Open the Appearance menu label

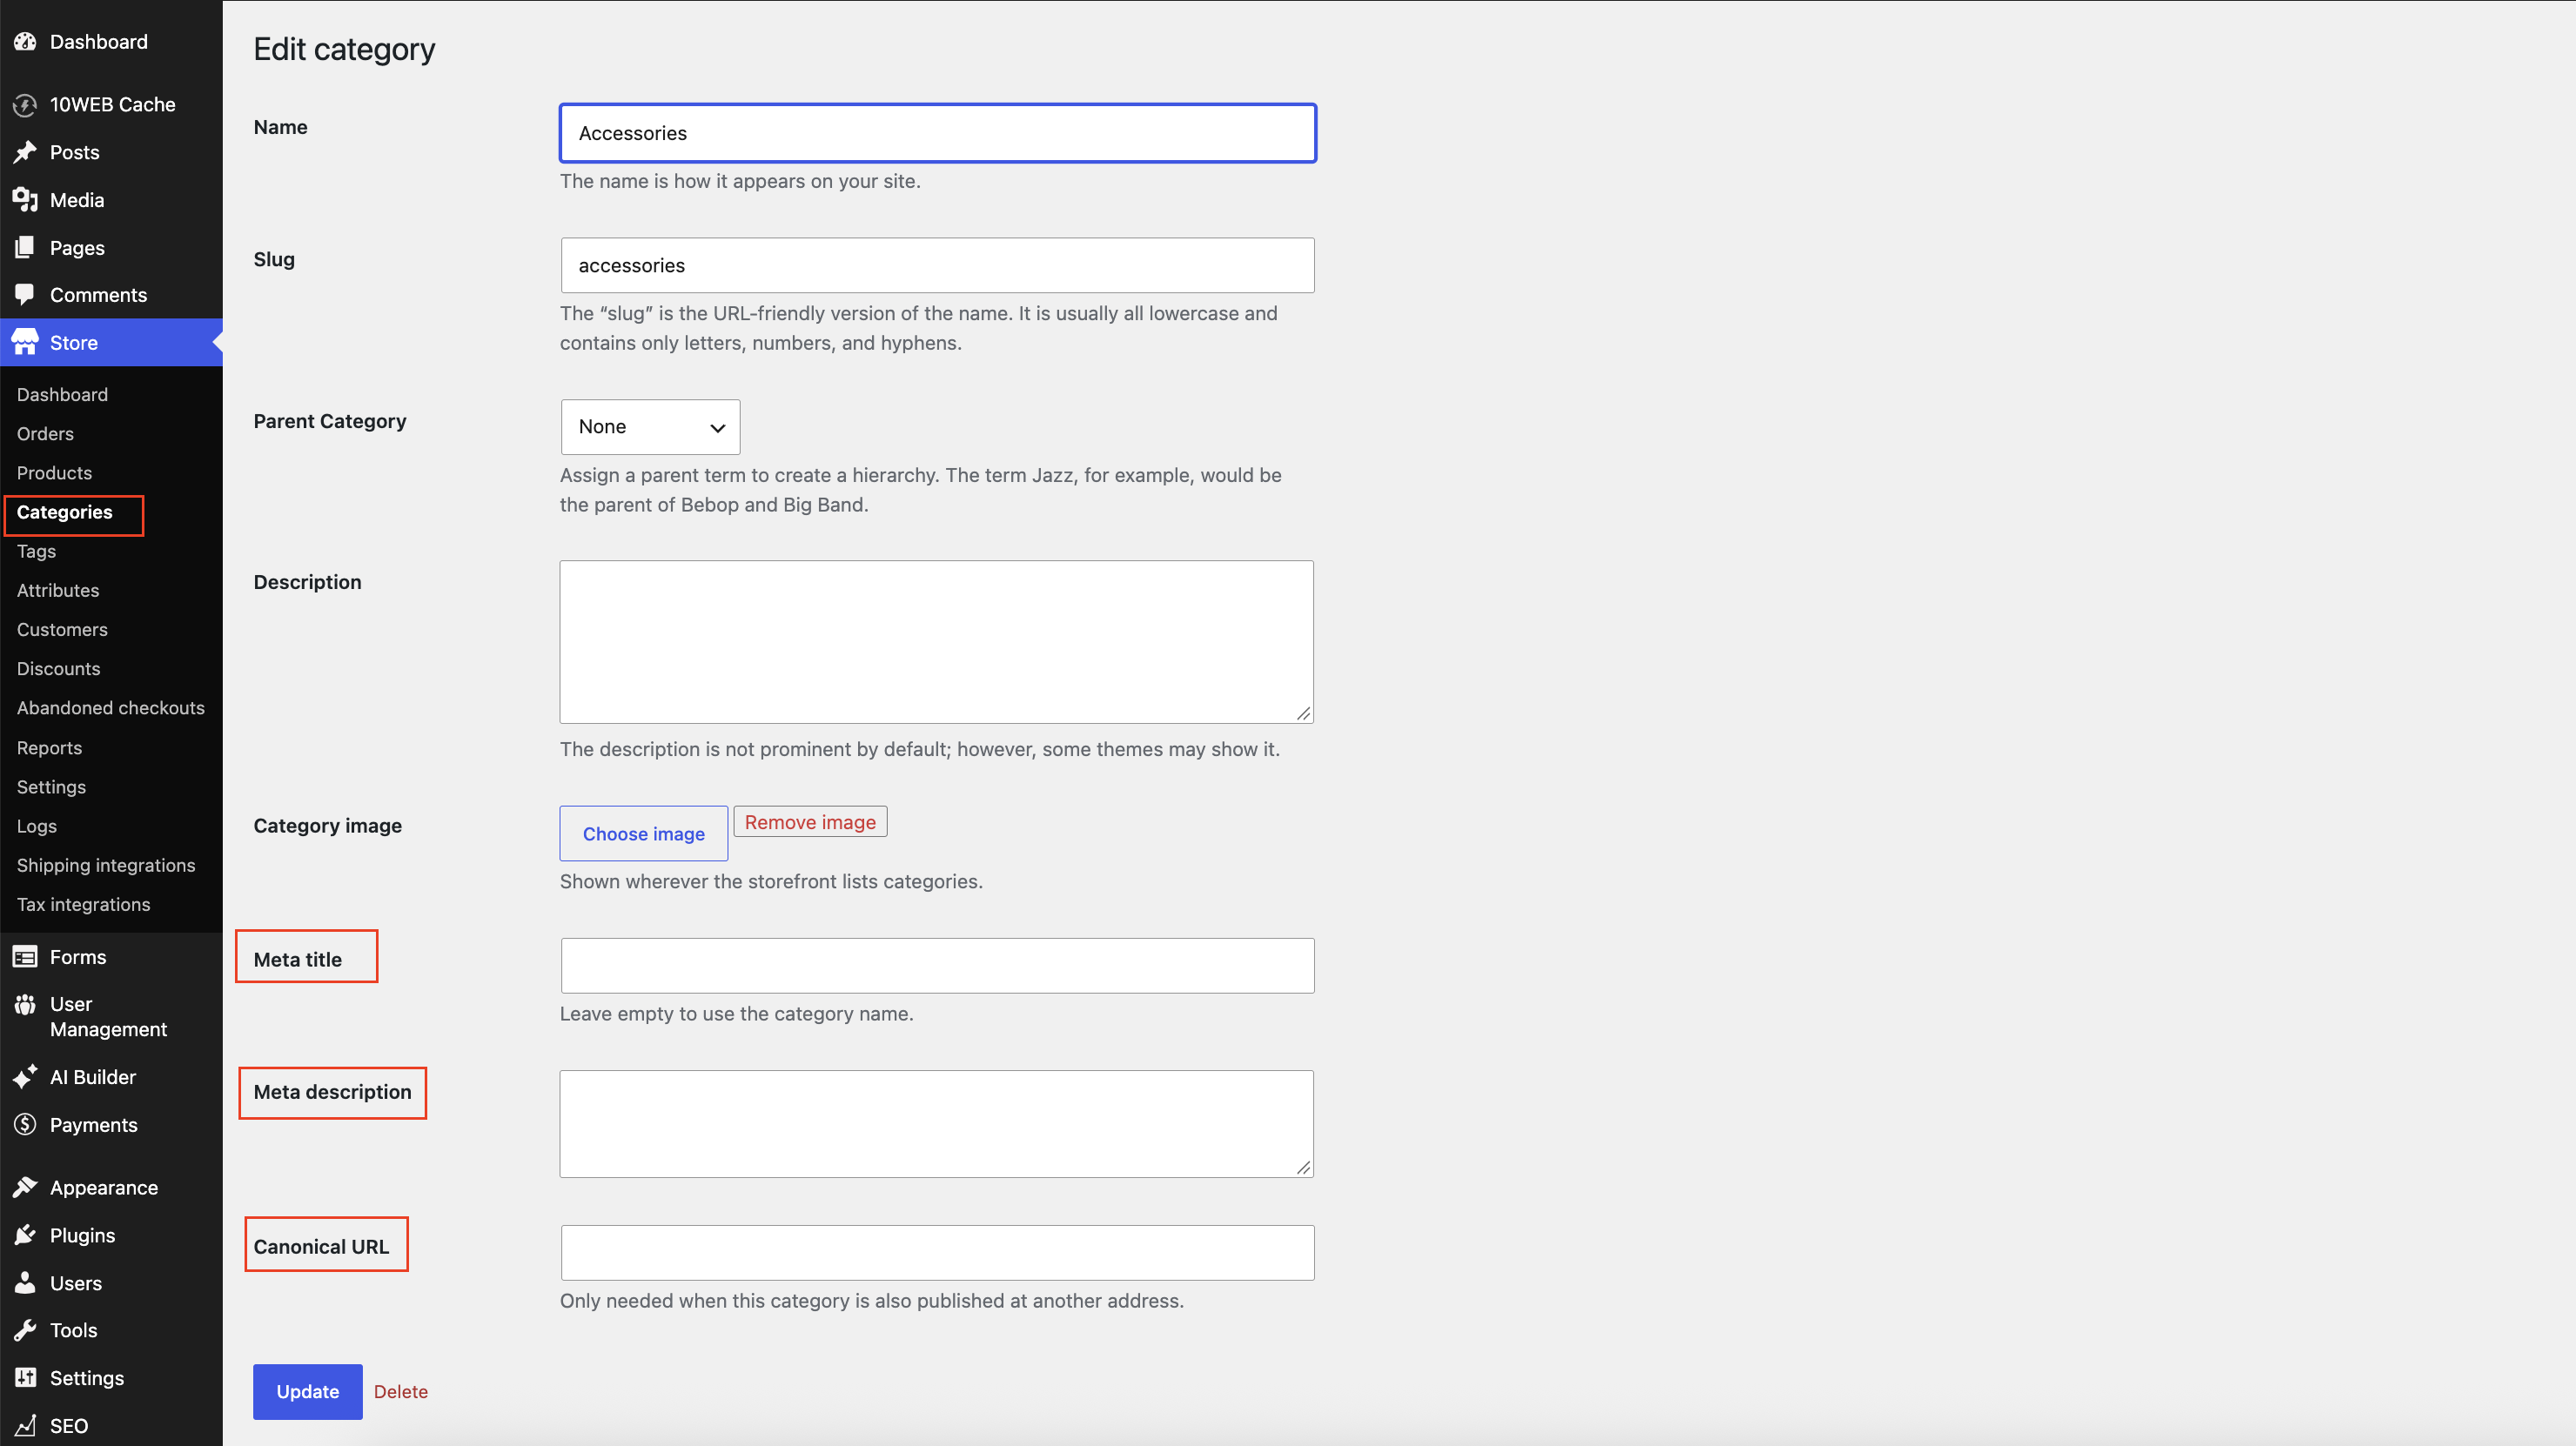[104, 1188]
